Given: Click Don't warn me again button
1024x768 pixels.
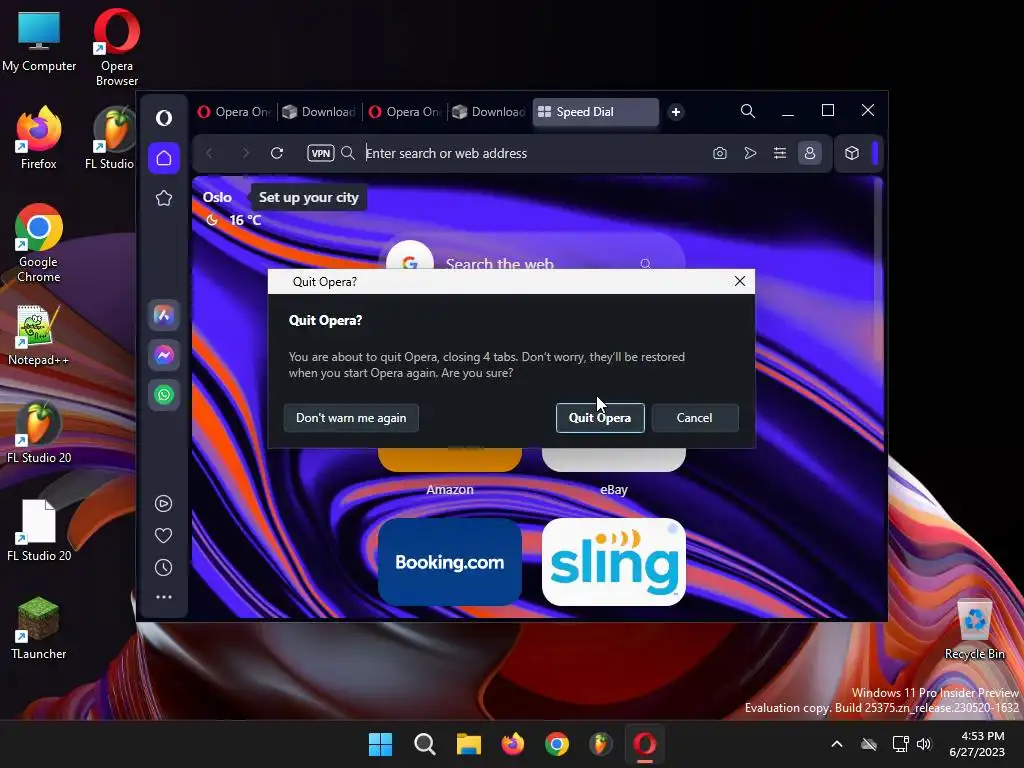Looking at the screenshot, I should point(351,418).
